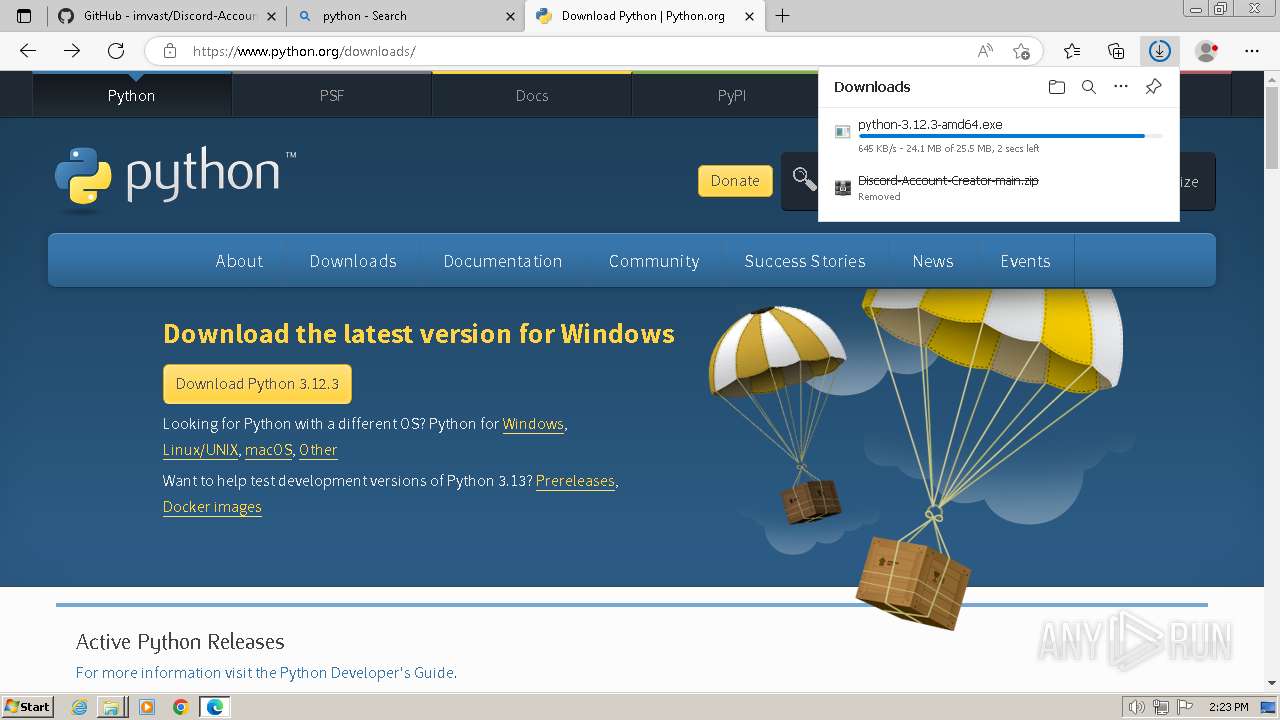This screenshot has height=720, width=1280.
Task: Open the tab actions menu icon
Action: click(x=24, y=16)
